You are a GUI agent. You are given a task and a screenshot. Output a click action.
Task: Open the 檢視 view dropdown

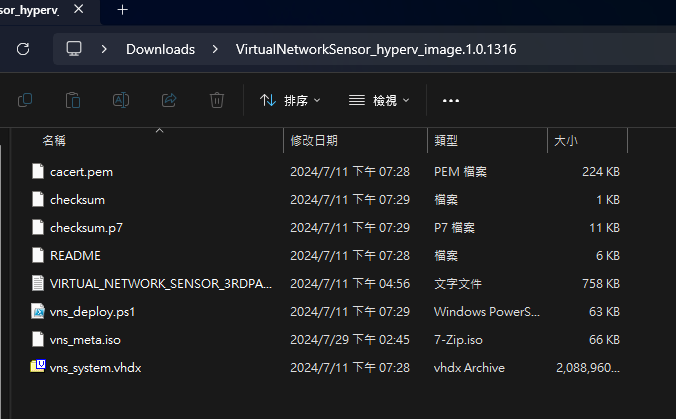(x=380, y=100)
